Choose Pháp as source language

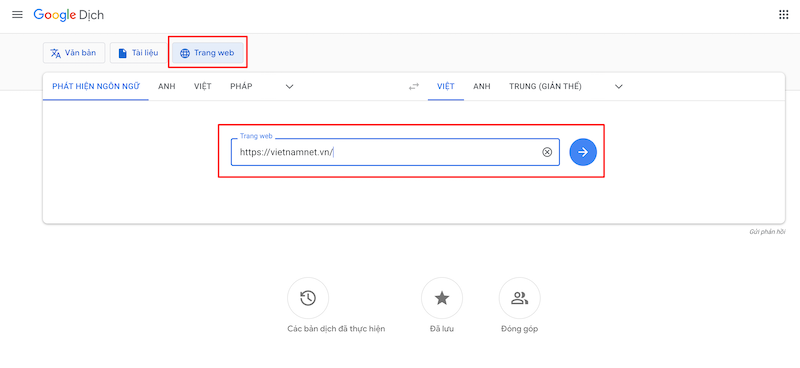click(x=241, y=86)
